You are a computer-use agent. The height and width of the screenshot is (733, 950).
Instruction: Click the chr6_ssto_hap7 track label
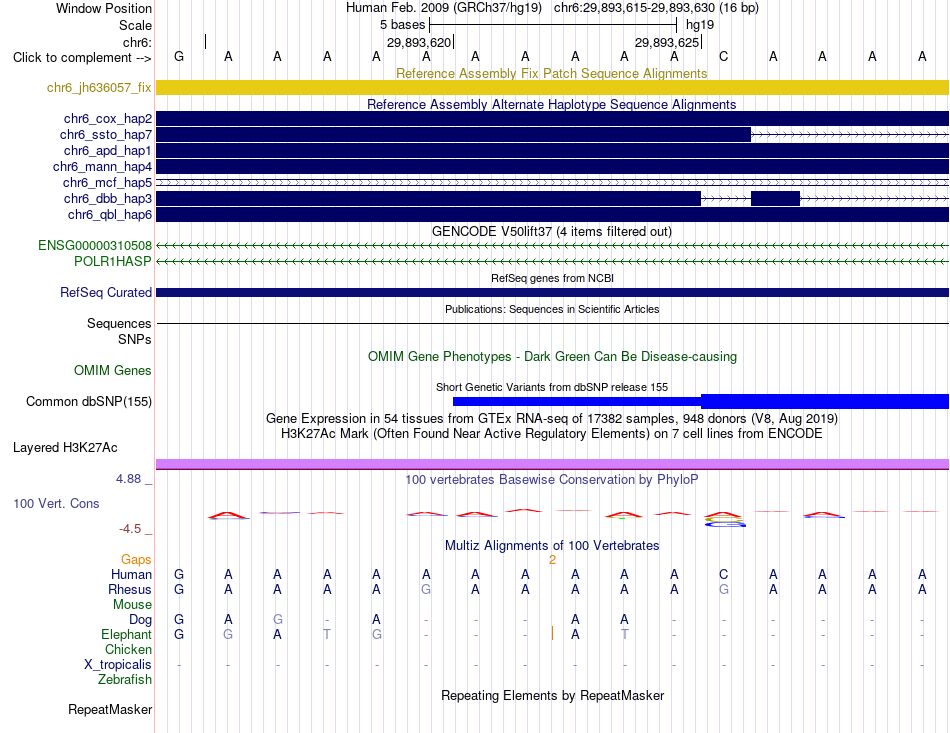pos(105,134)
